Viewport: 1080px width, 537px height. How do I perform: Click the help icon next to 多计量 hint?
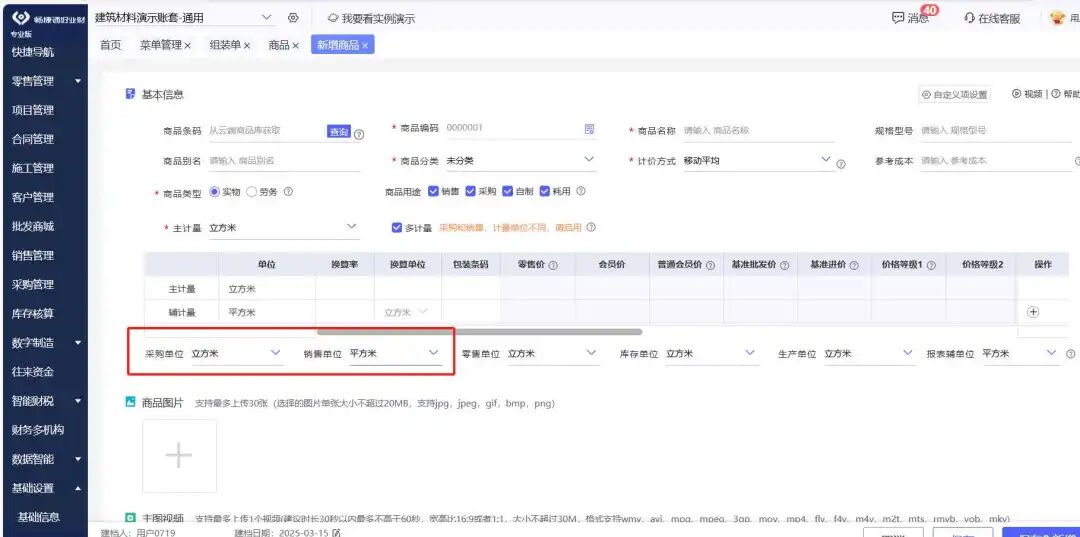click(x=590, y=227)
